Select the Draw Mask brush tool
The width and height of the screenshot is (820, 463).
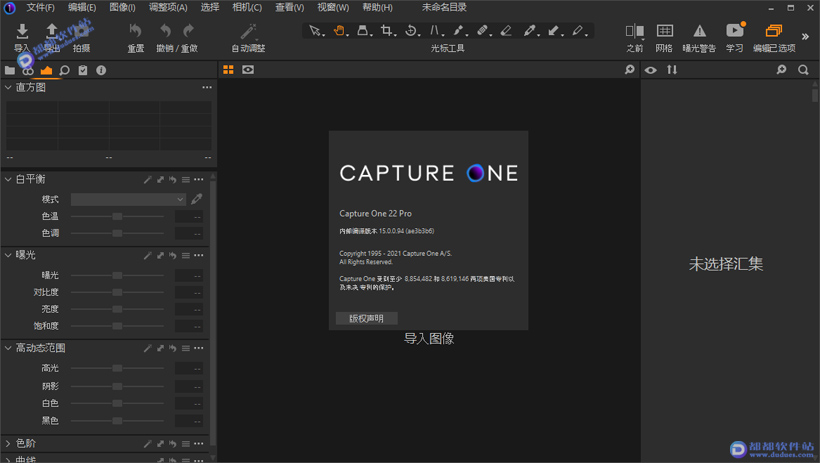(459, 31)
